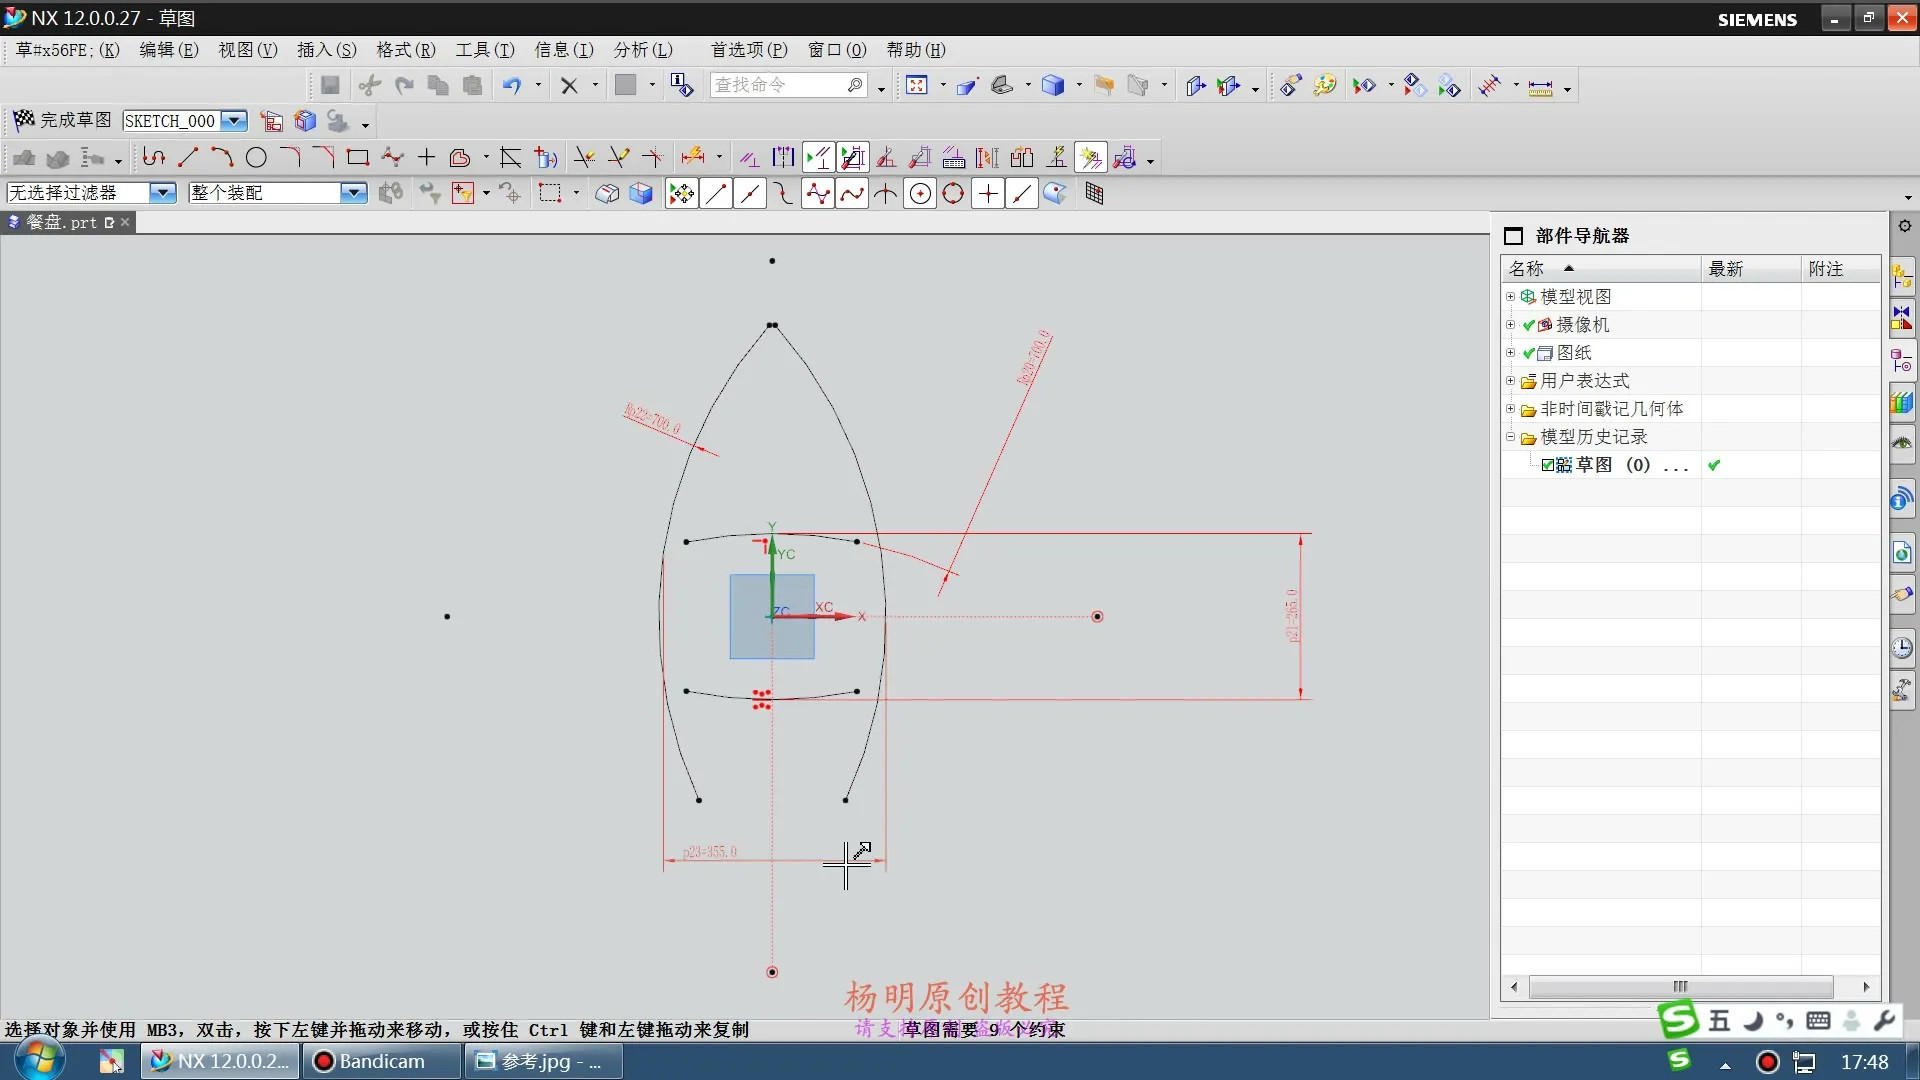
Task: Open the 无选择过滤器 filter dropdown
Action: (x=162, y=193)
